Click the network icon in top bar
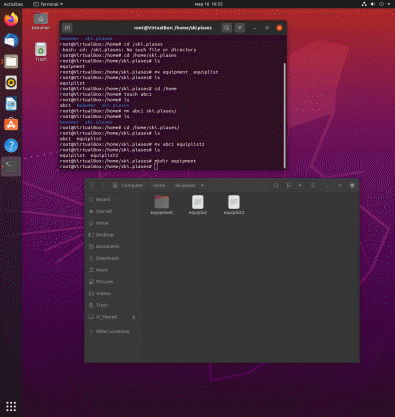This screenshot has width=395, height=417. [x=364, y=4]
